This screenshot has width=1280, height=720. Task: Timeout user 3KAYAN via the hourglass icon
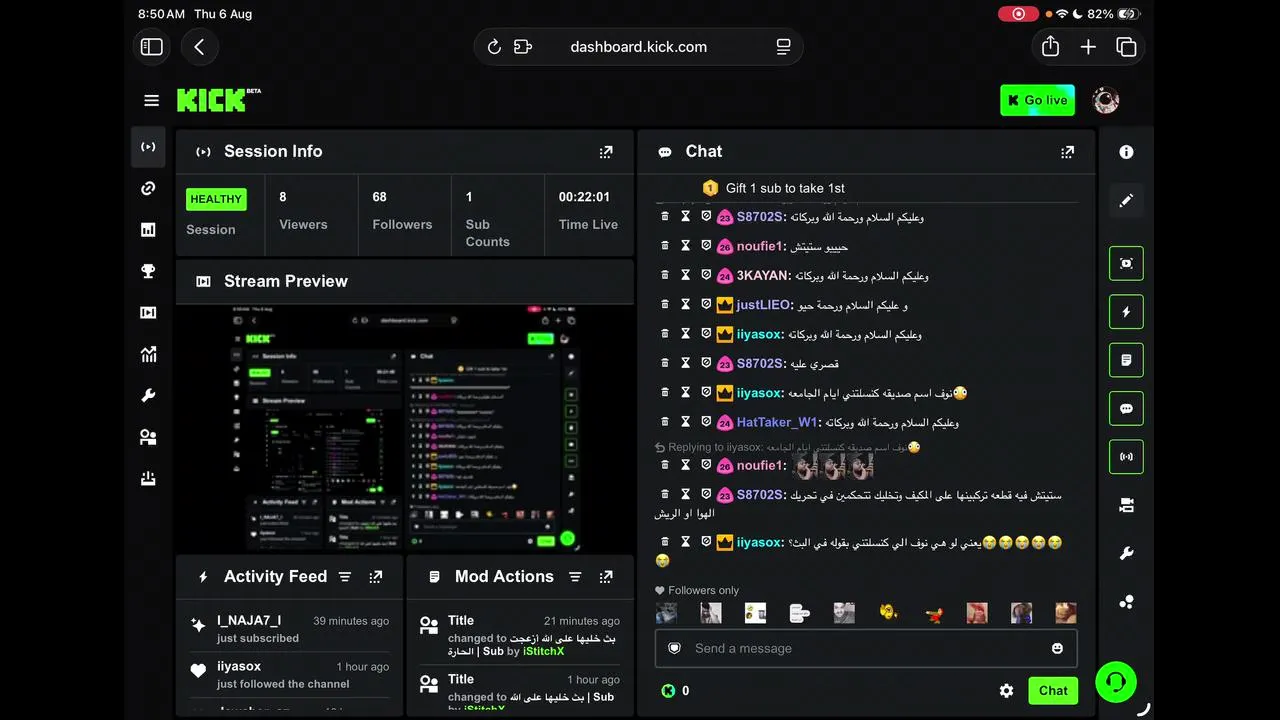pyautogui.click(x=686, y=275)
